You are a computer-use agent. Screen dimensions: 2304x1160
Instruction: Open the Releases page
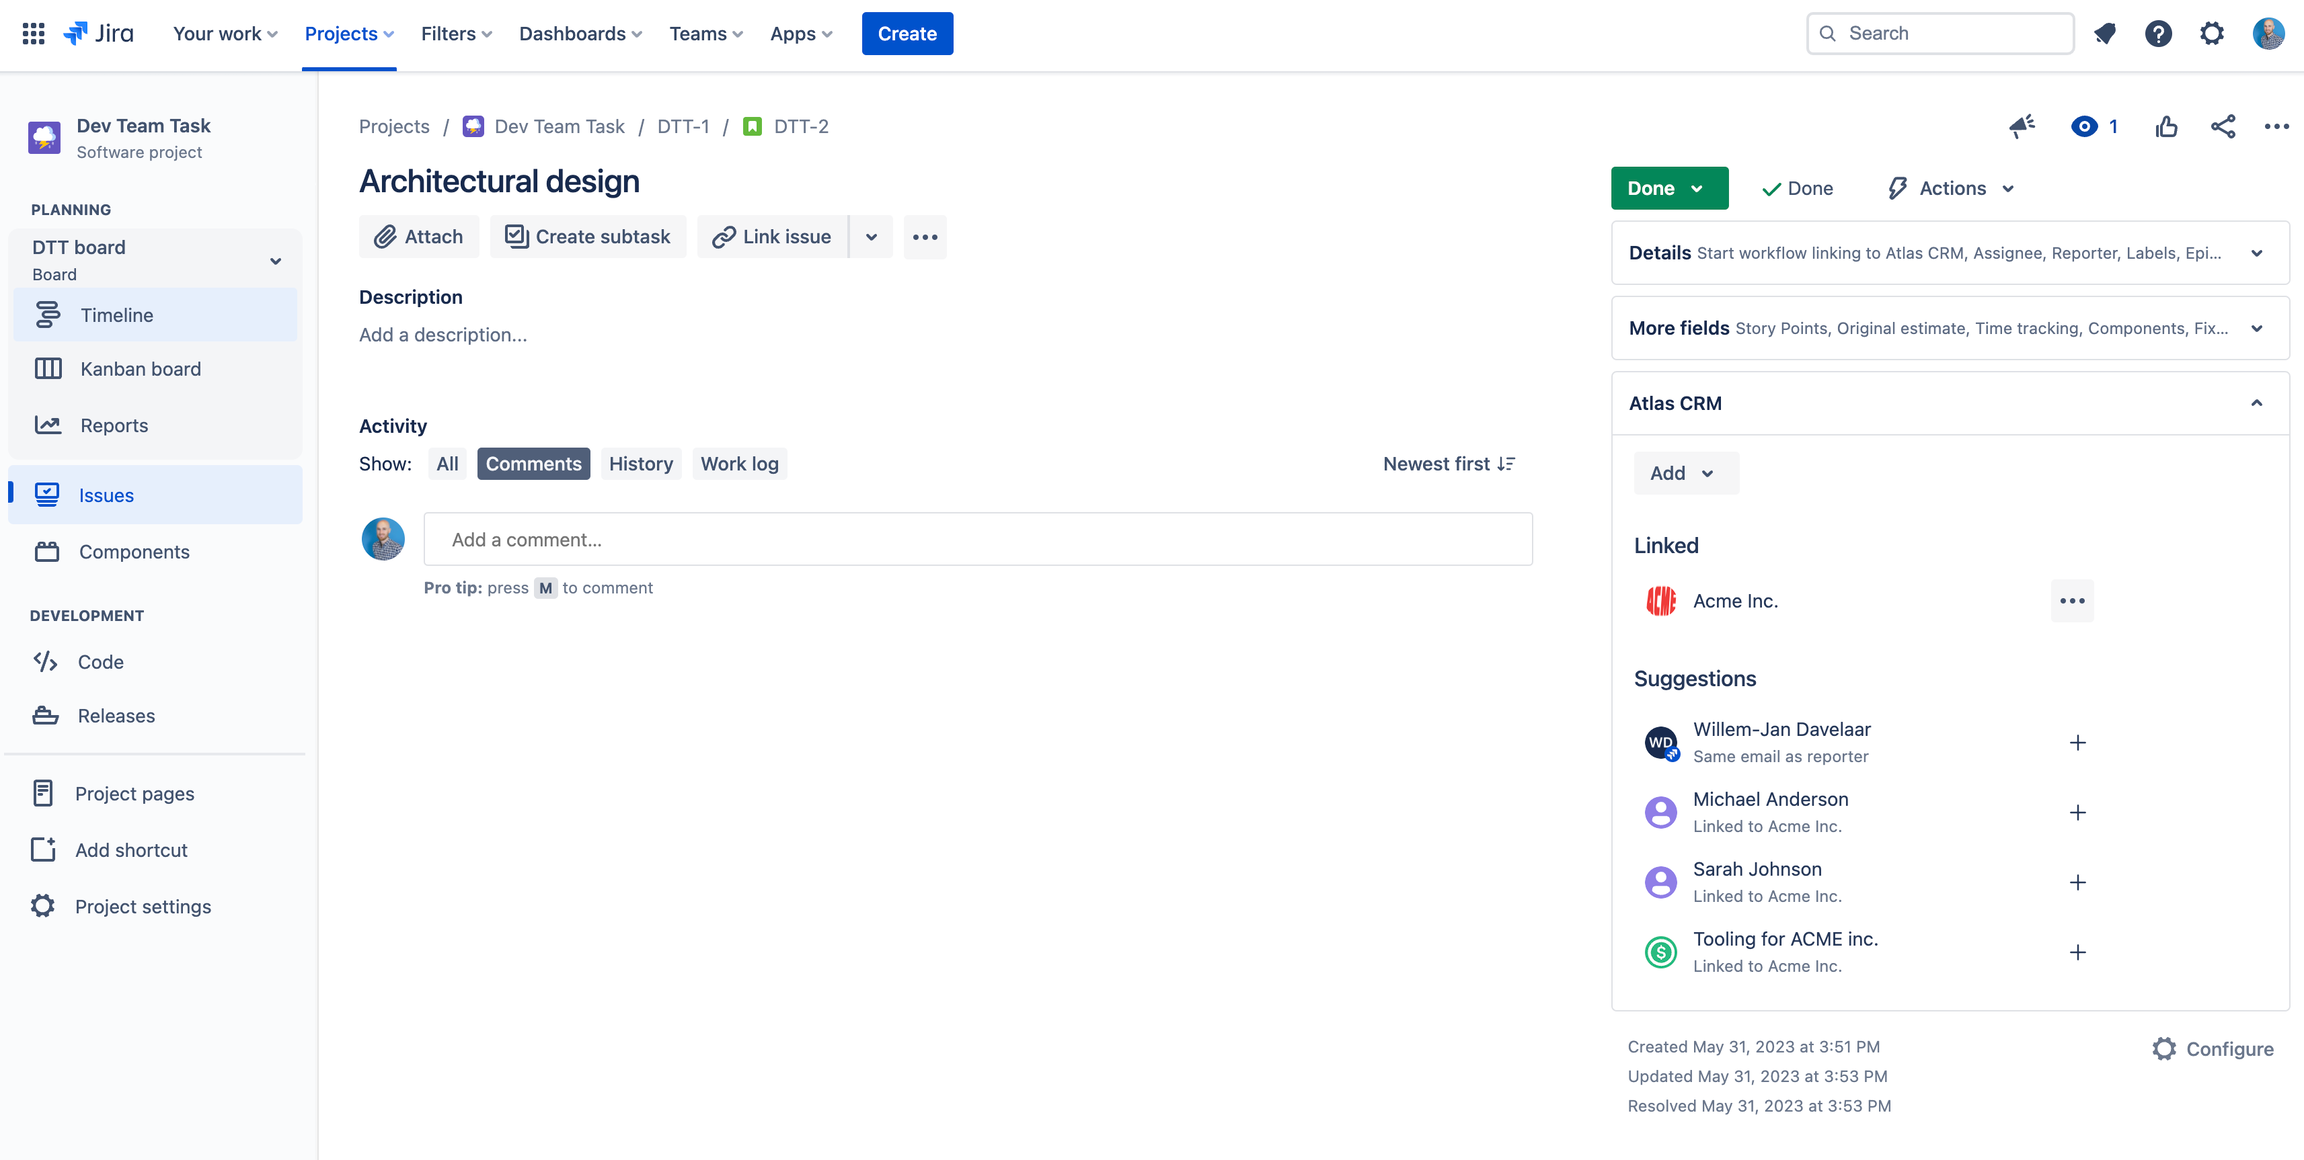pos(117,715)
